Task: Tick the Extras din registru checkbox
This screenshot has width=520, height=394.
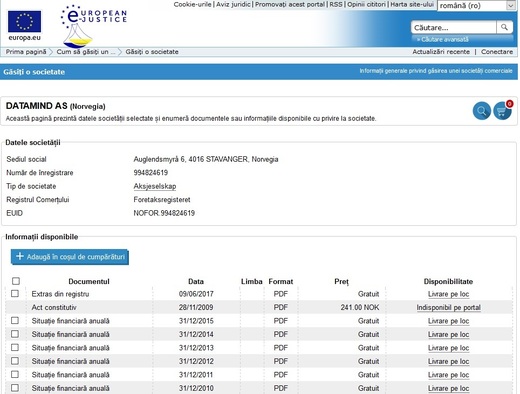Action: pos(15,294)
